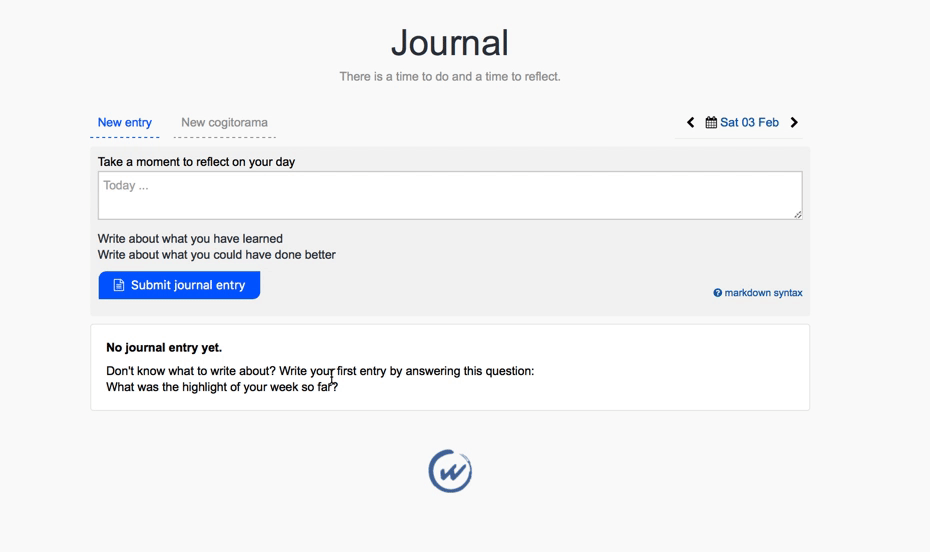Screen dimensions: 930x552
Task: Focus the 'Today ...' reflection text area
Action: [450, 196]
